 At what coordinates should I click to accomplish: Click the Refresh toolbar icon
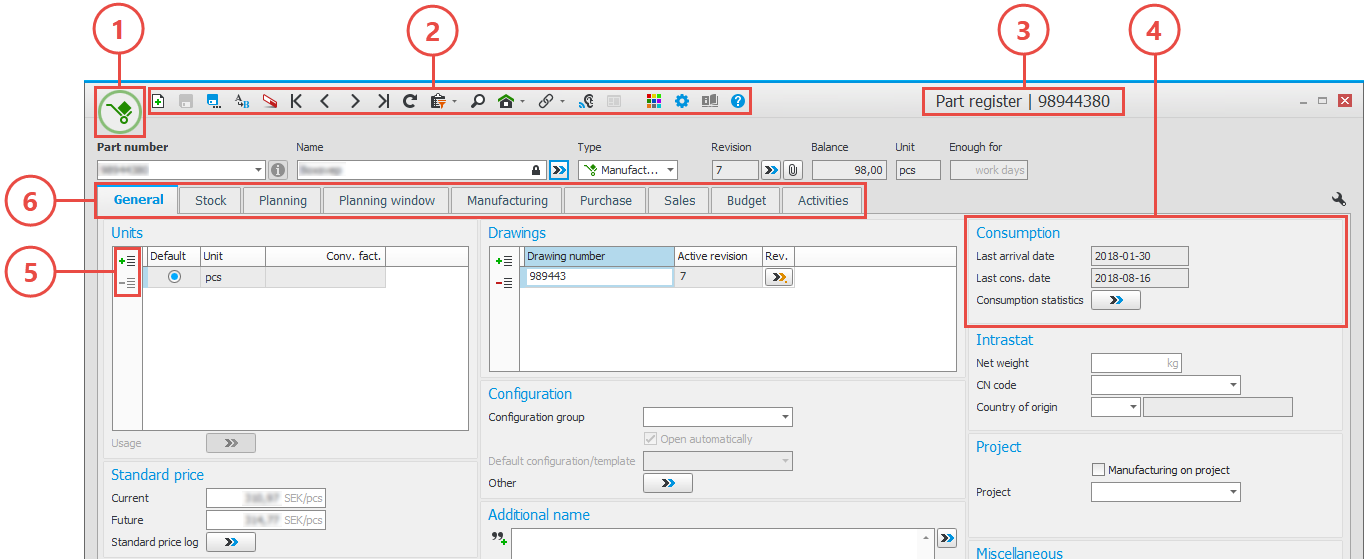click(x=410, y=101)
